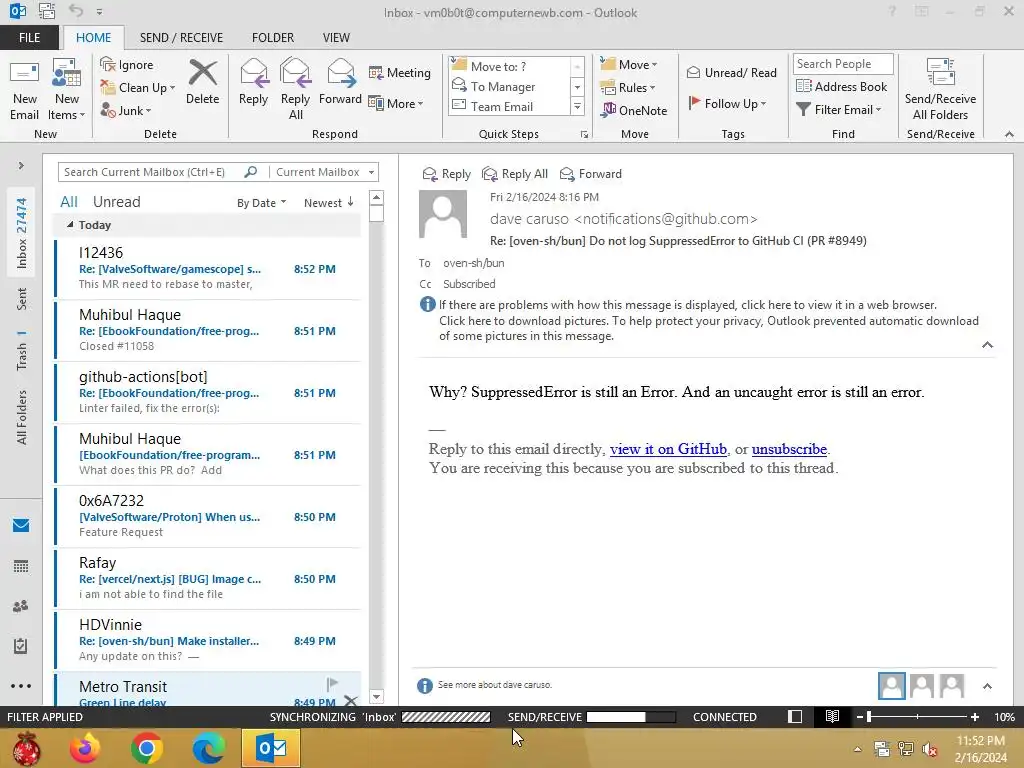Click the ribbon Forward button

340,82
